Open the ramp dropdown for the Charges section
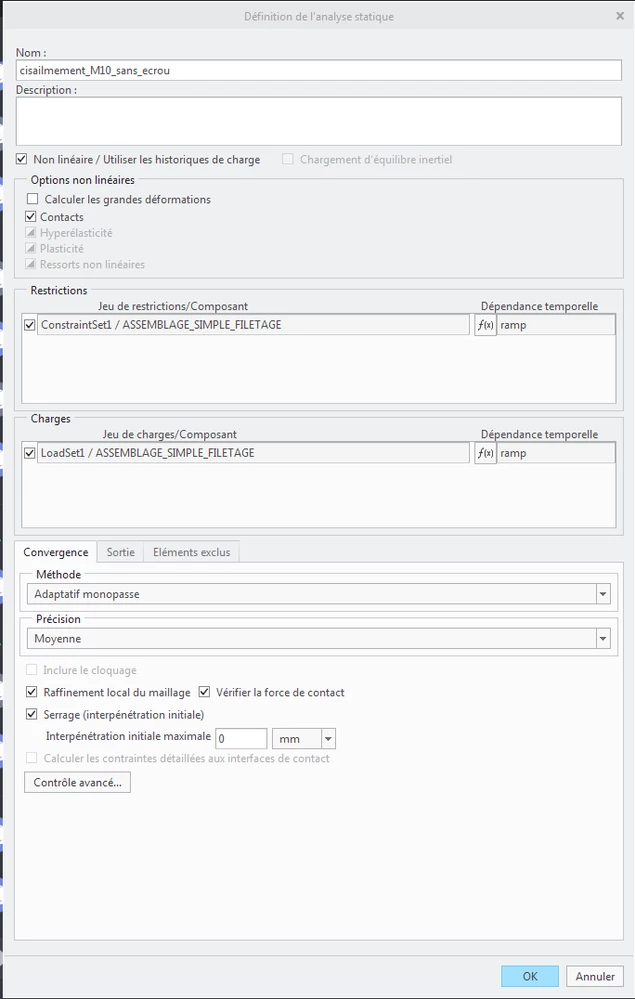The image size is (635, 999). 555,452
